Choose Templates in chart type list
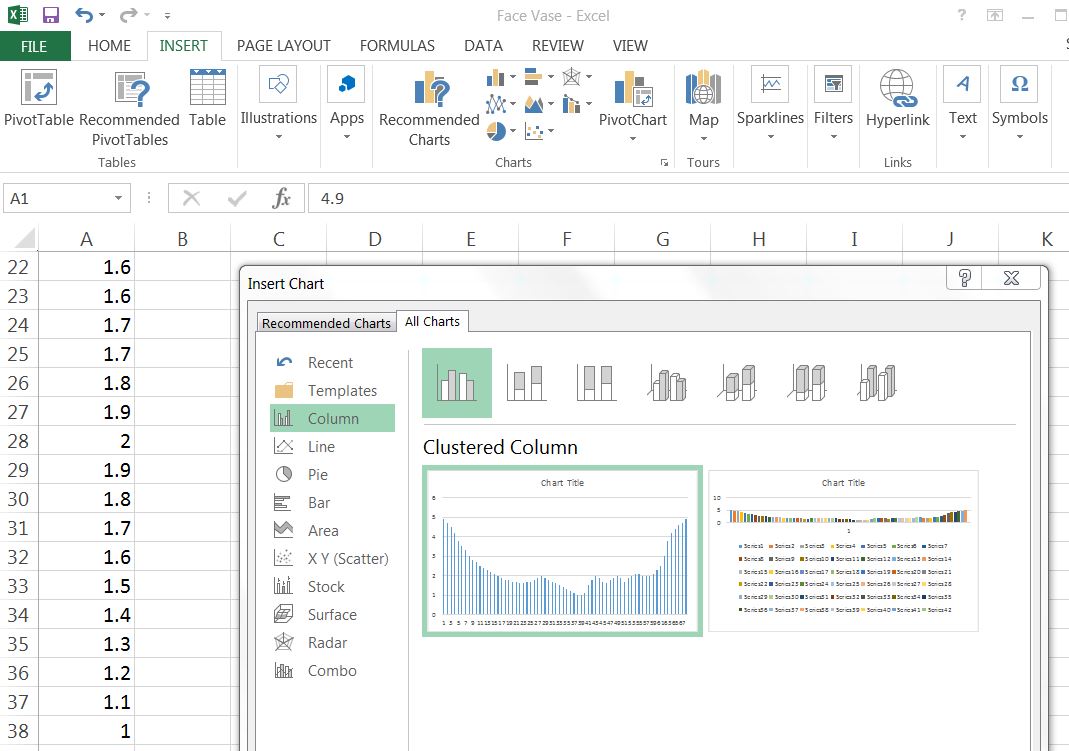The height and width of the screenshot is (751, 1069). point(332,390)
